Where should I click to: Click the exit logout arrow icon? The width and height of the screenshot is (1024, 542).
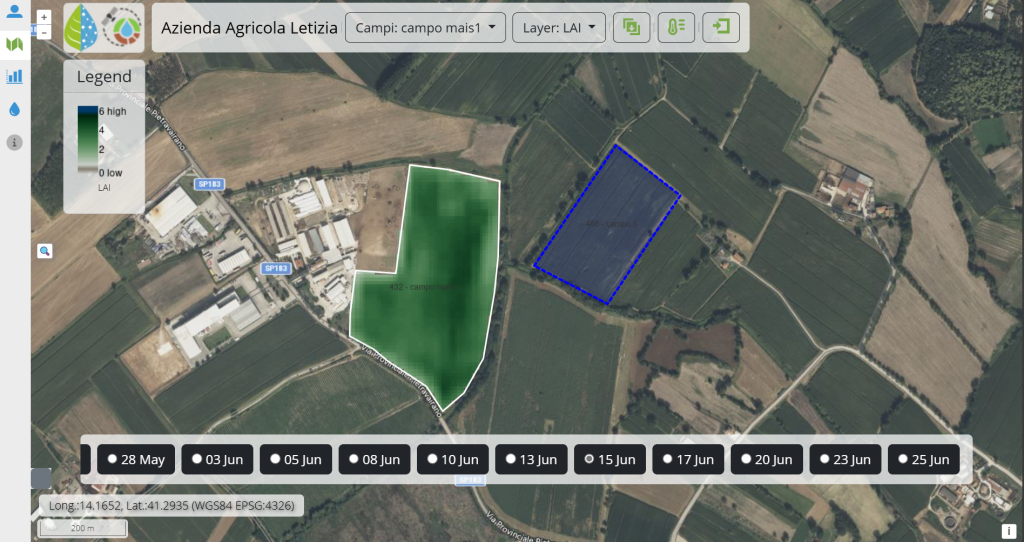[x=721, y=27]
